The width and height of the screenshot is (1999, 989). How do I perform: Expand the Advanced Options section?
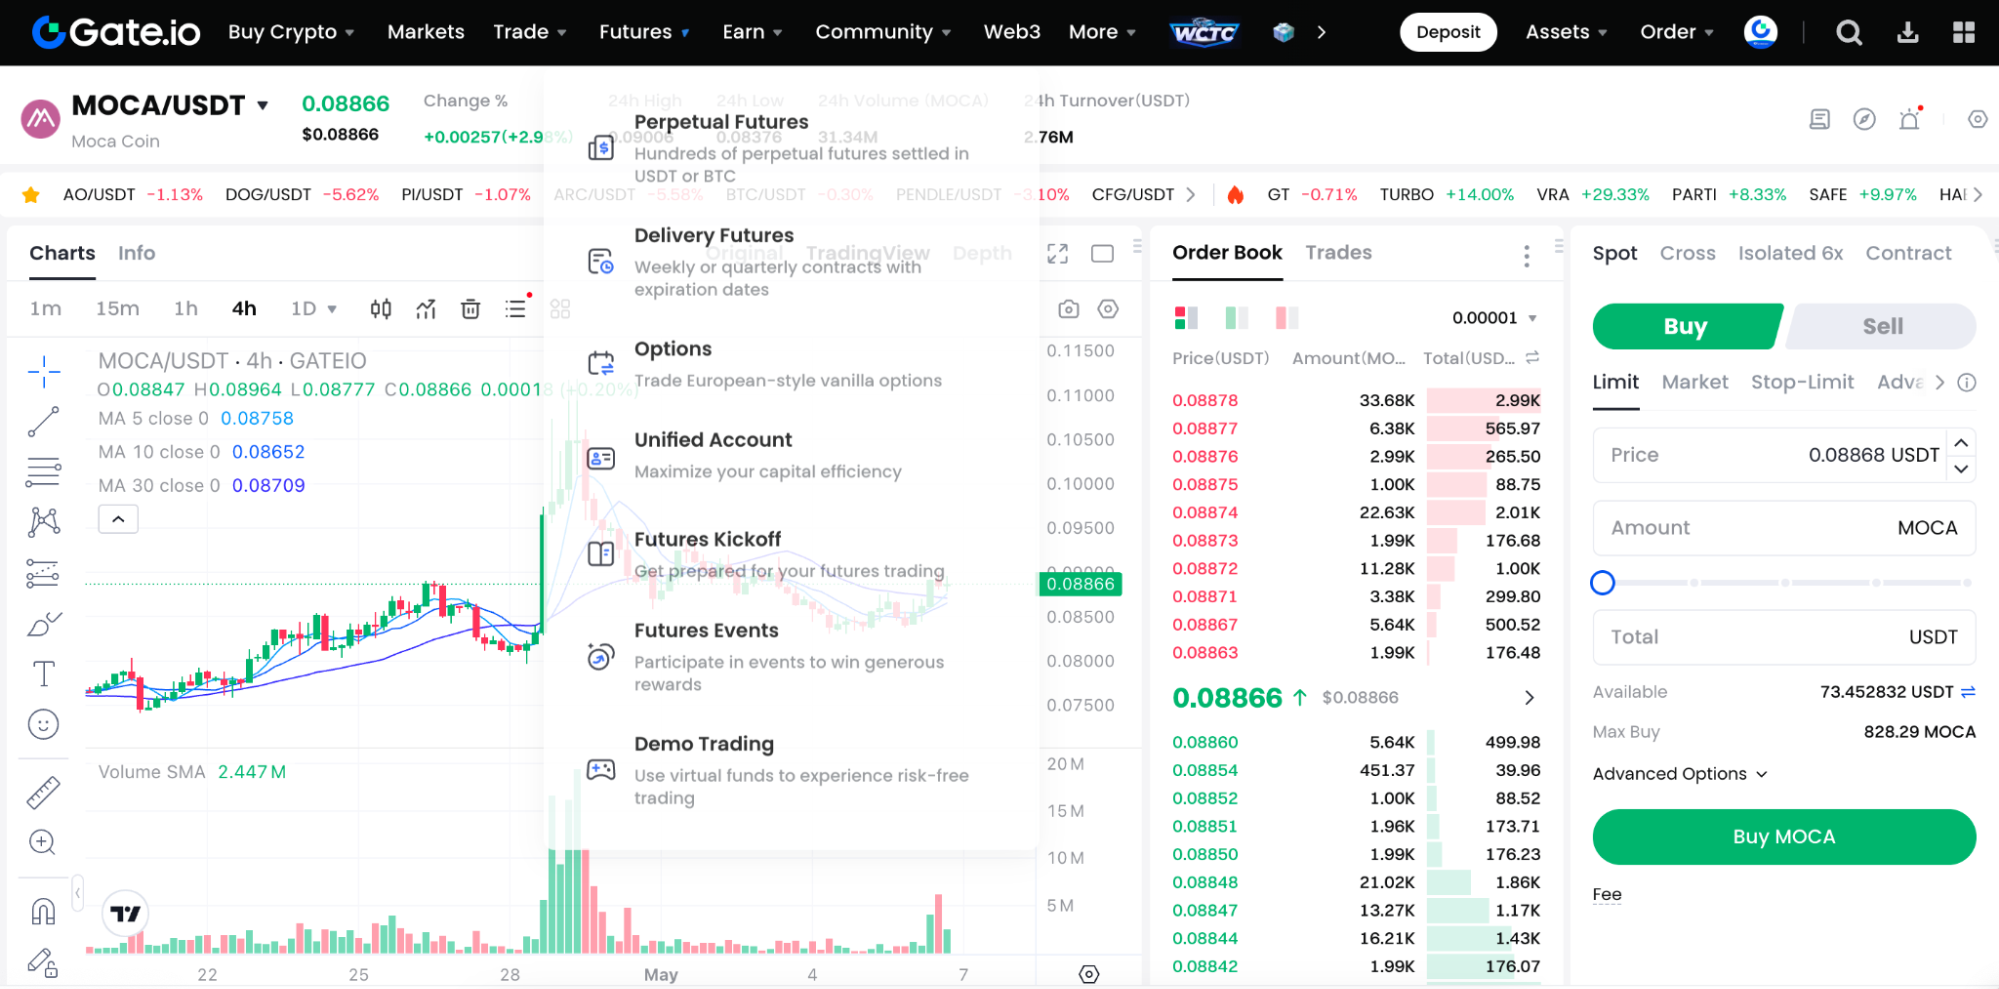click(x=1680, y=774)
